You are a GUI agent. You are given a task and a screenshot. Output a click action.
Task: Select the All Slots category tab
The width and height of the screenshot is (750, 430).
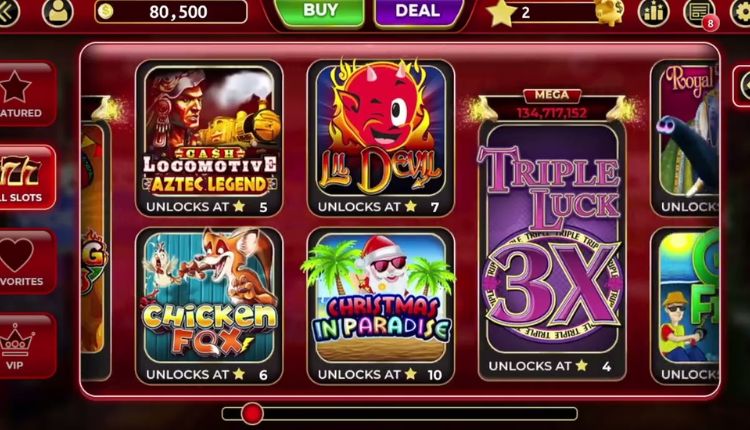27,177
